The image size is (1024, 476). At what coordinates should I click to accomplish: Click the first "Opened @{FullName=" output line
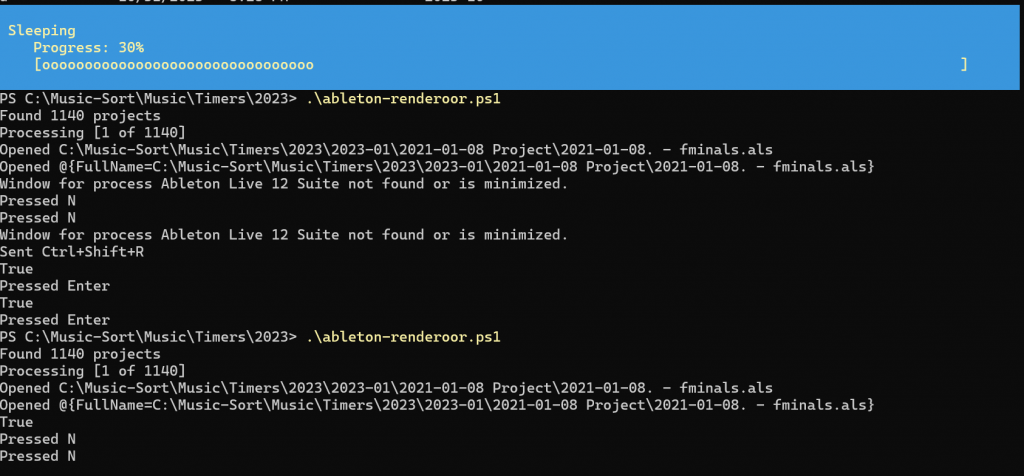tap(437, 167)
